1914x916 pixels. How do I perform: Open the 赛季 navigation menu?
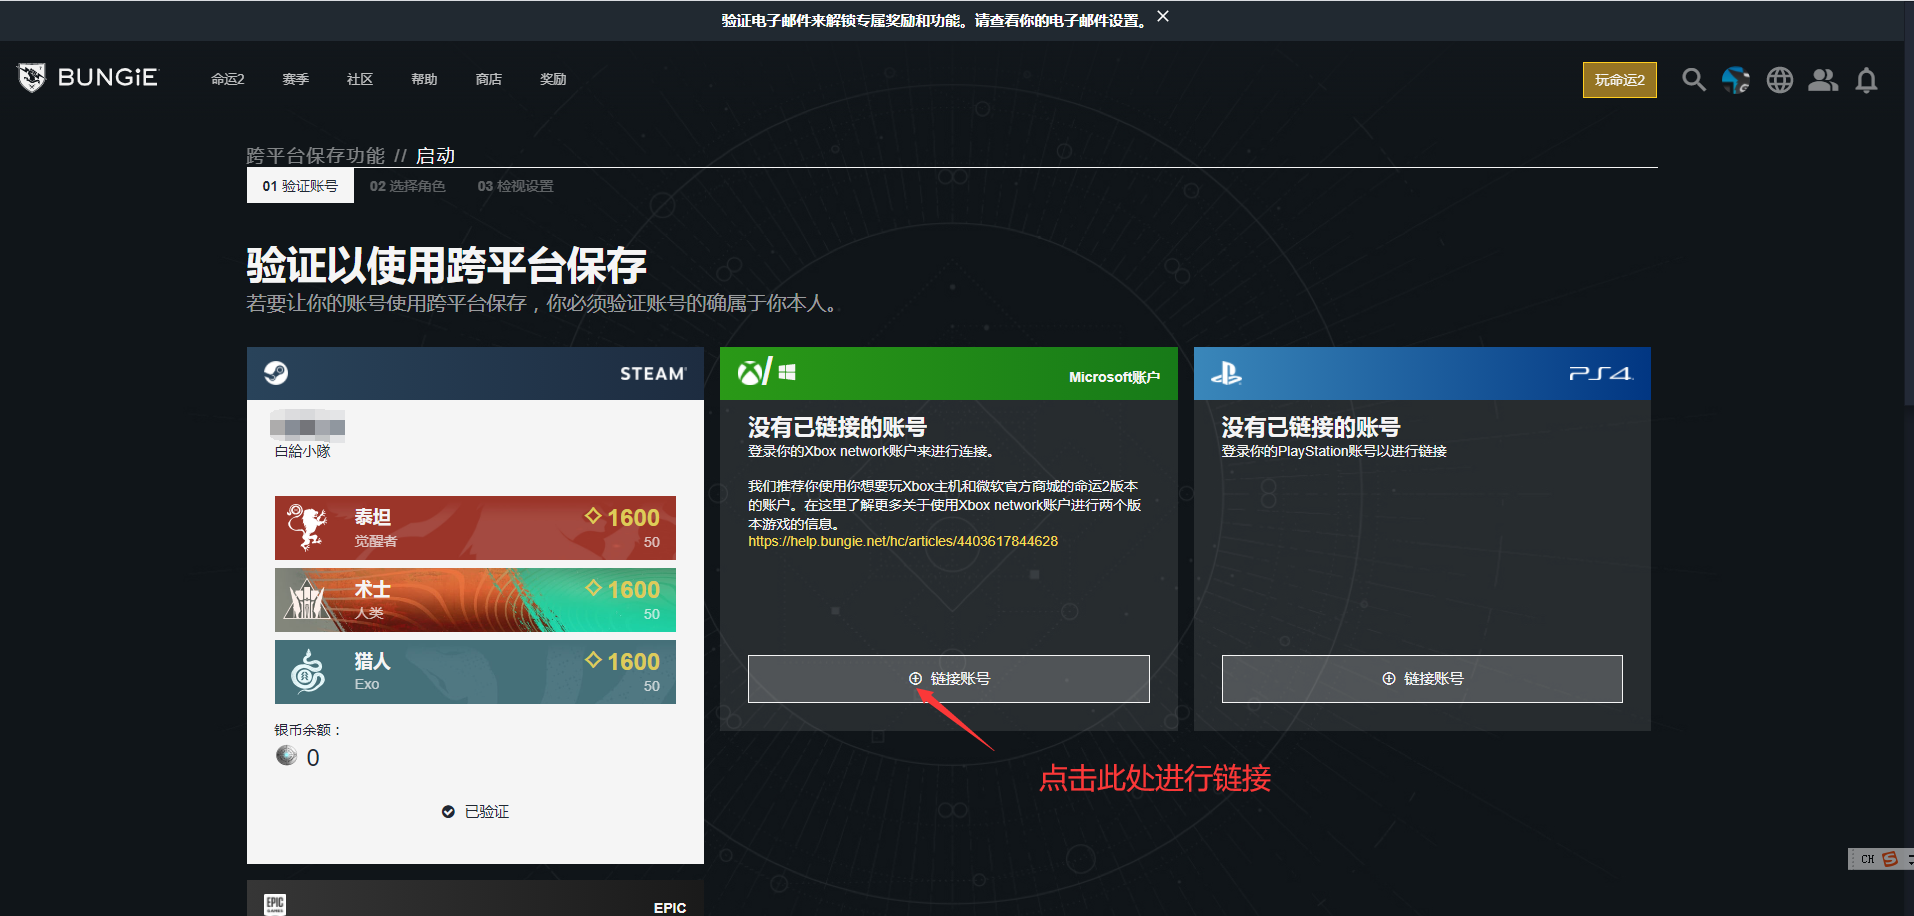coord(295,79)
